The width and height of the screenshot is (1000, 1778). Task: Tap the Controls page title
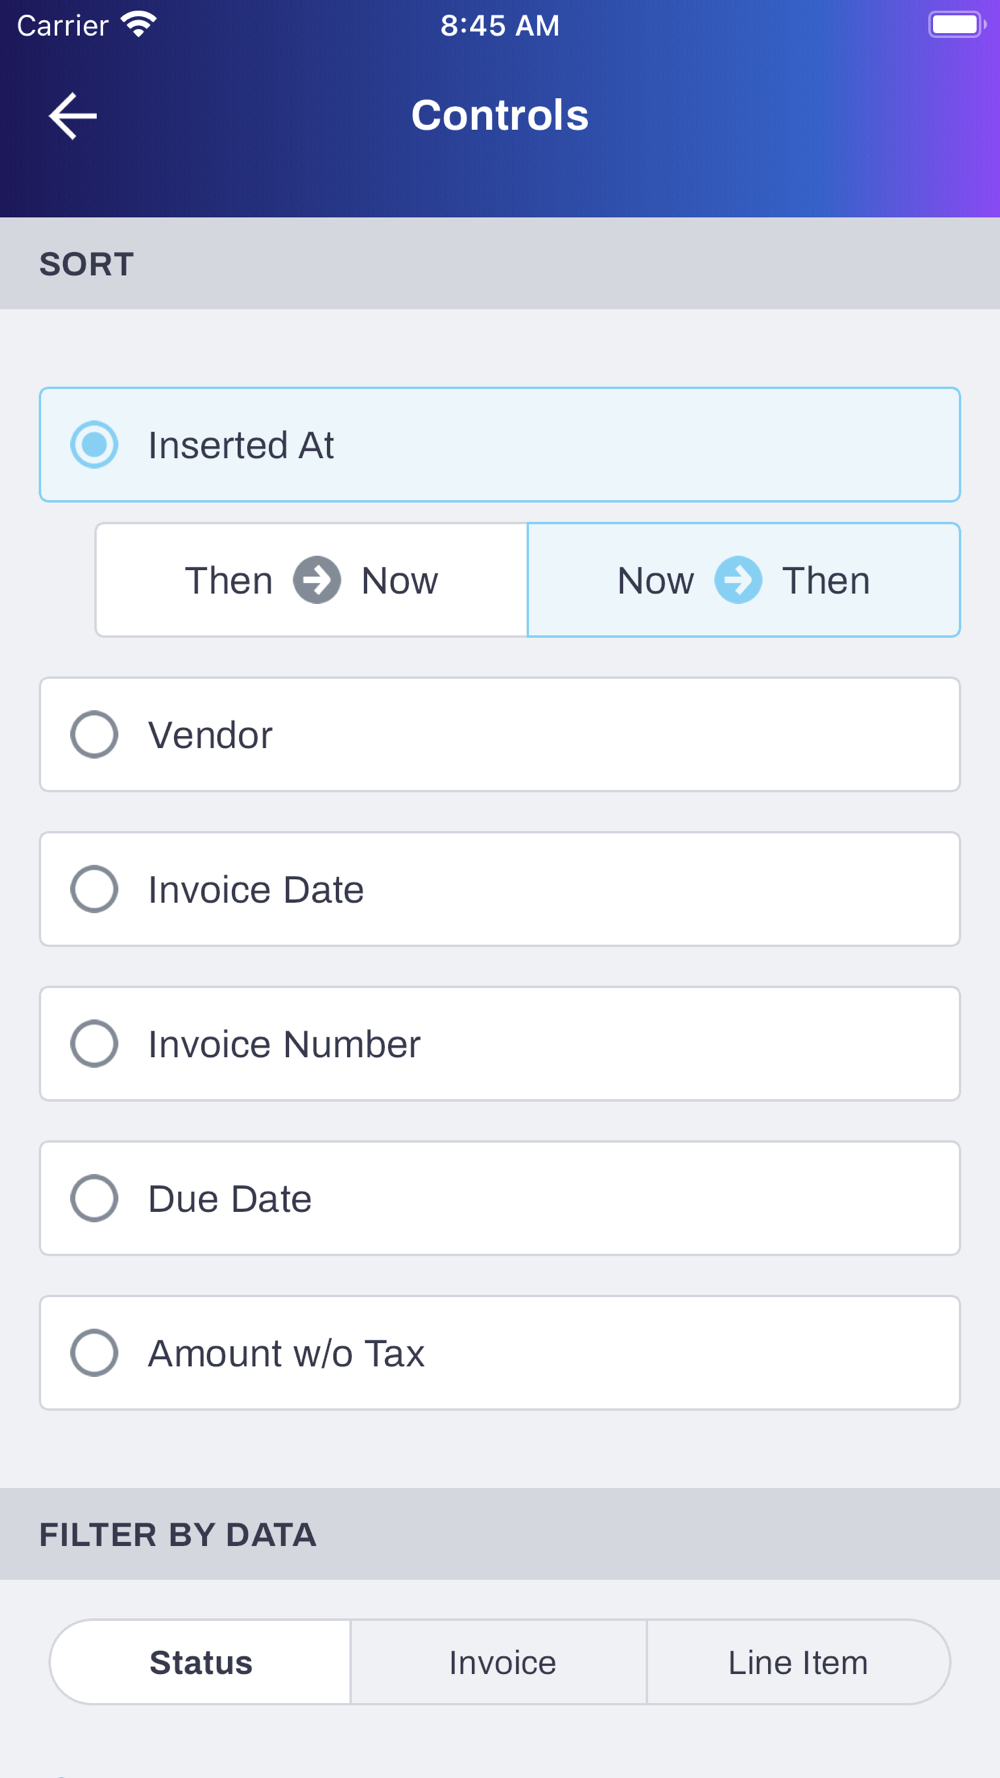coord(500,116)
